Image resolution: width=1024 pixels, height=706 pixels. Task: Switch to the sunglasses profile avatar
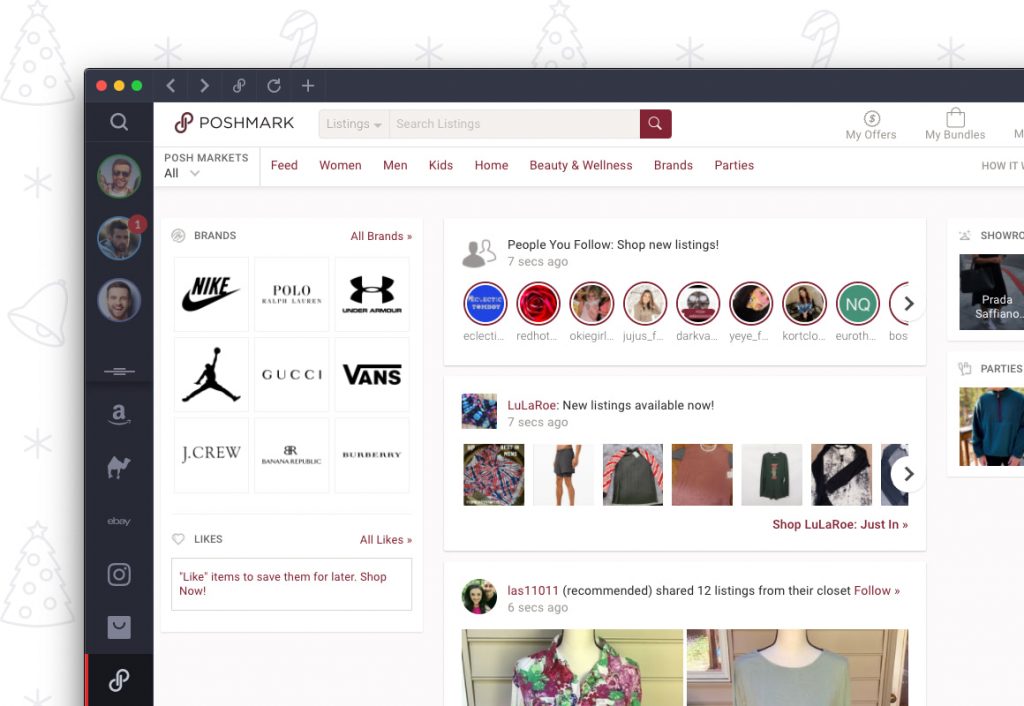[x=119, y=176]
